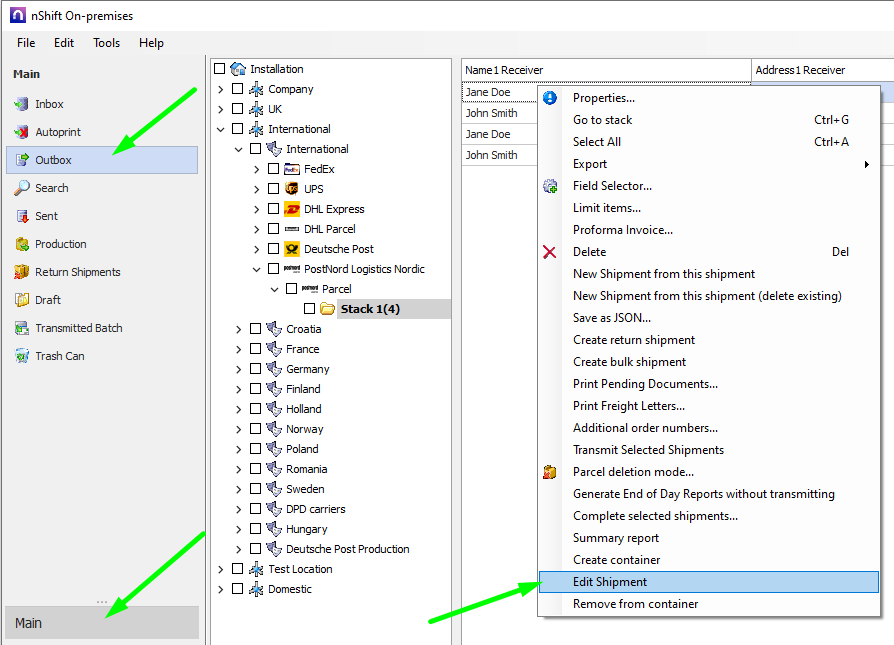Click the Return Shipments icon
Screen dimensions: 894x645
(22, 271)
